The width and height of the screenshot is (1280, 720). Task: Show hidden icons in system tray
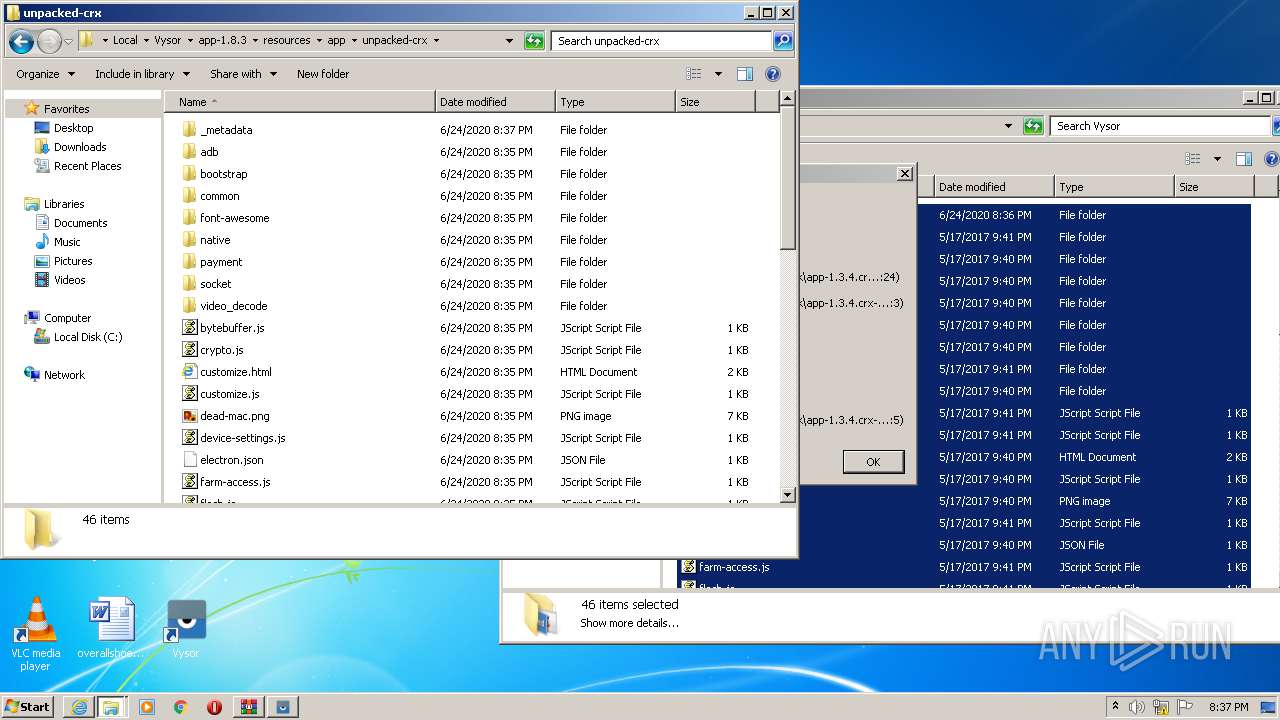(1115, 707)
